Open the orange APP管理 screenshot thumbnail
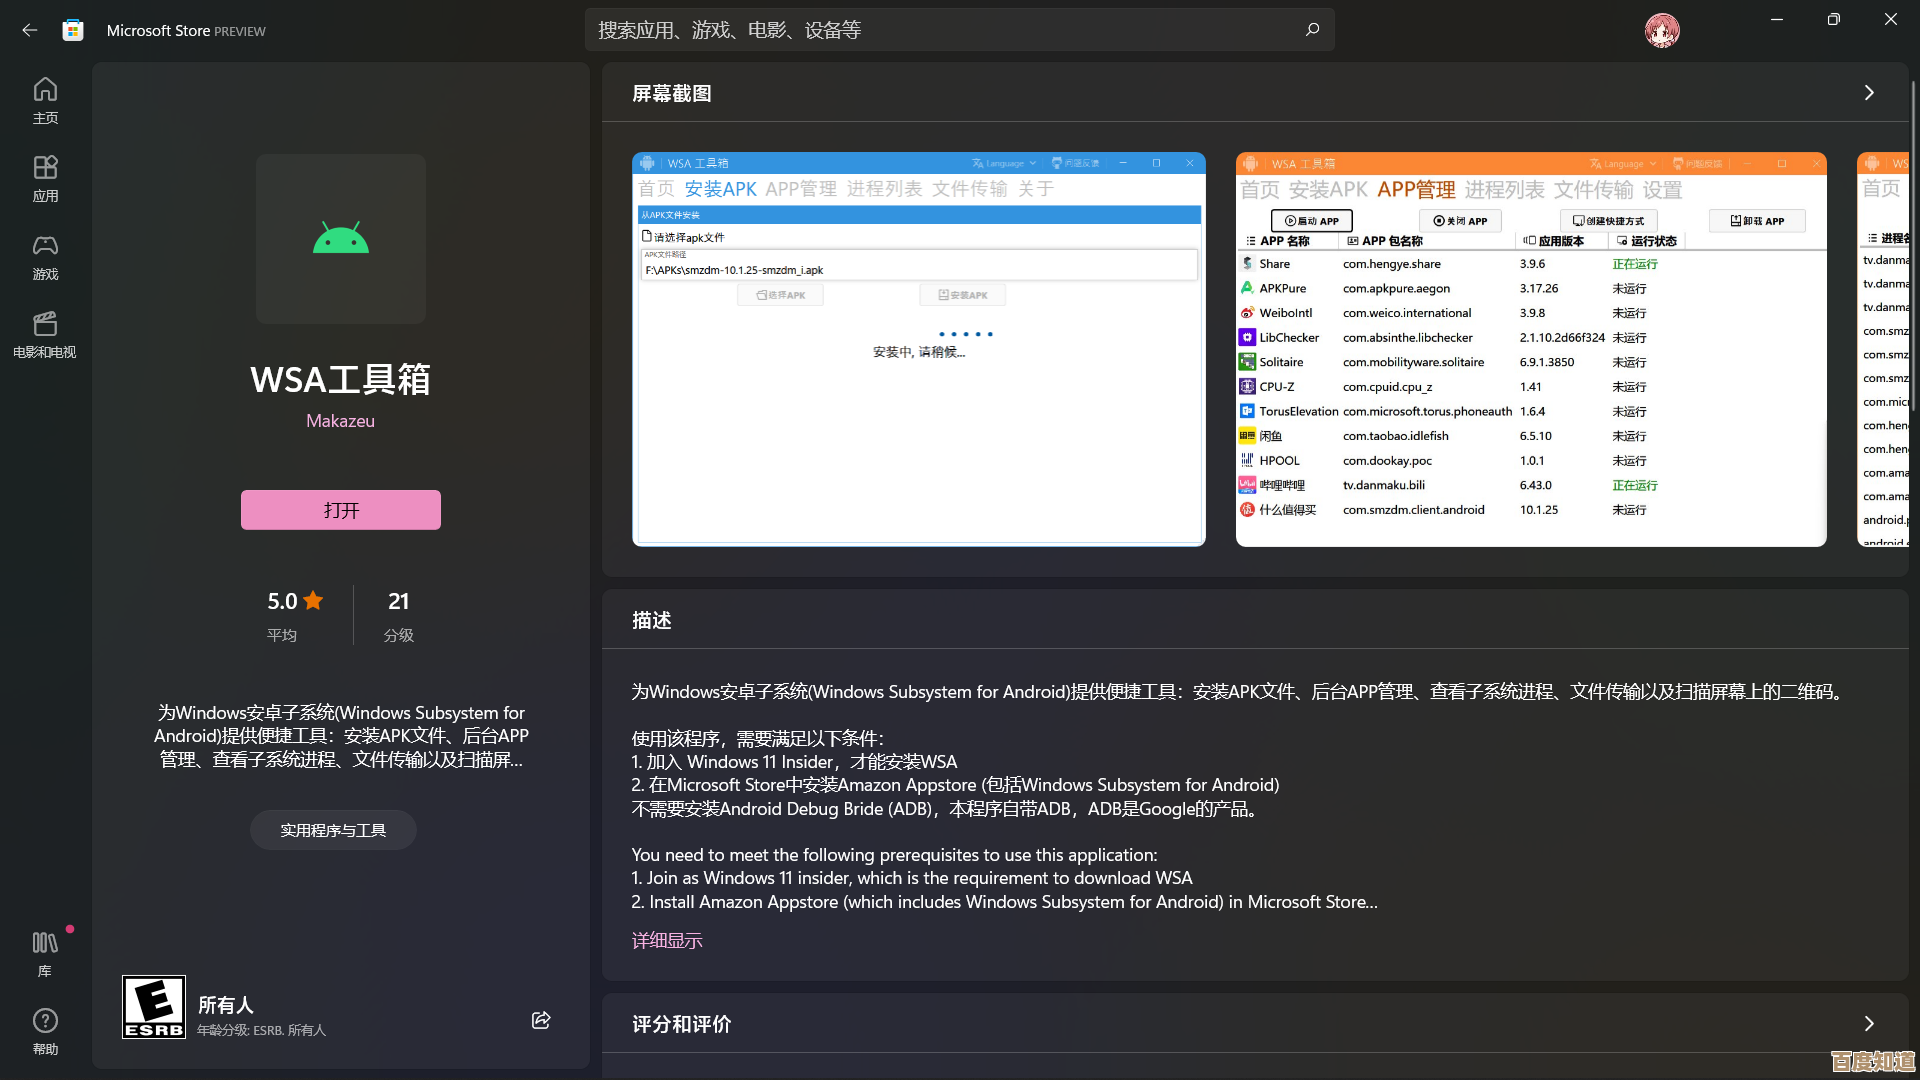The height and width of the screenshot is (1080, 1920). click(1530, 349)
